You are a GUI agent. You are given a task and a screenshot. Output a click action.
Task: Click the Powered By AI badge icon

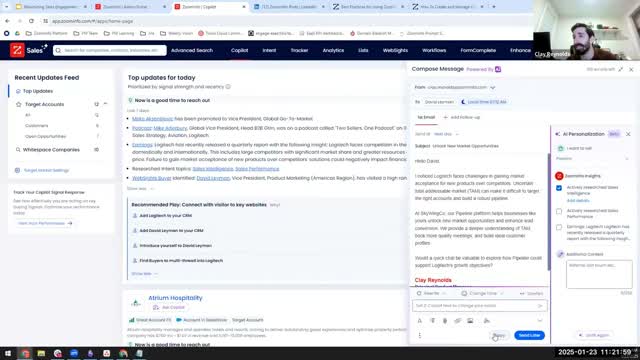(x=498, y=69)
